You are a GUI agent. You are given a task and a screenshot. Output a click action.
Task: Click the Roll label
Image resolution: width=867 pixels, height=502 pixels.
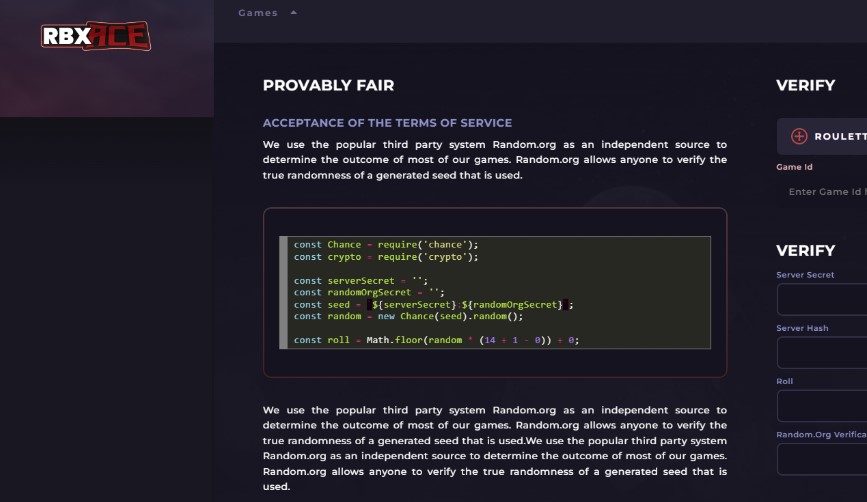point(785,381)
